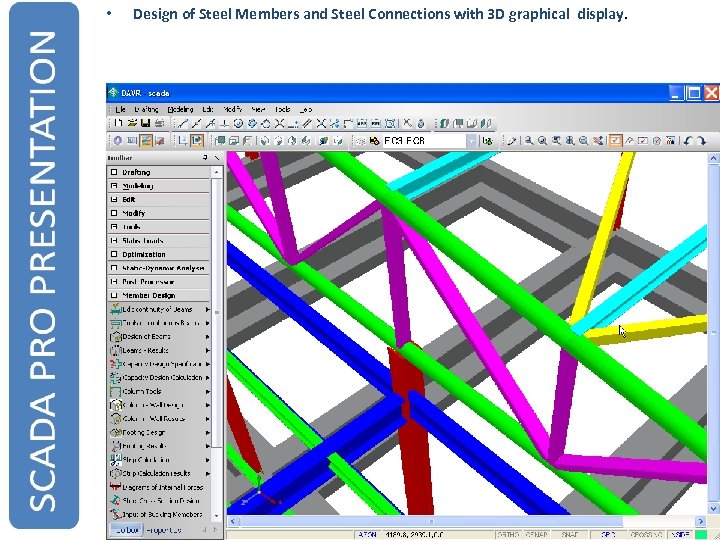Image resolution: width=720 pixels, height=540 pixels.
Task: Click the drawing icon after FOR combo box
Action: (x=488, y=141)
